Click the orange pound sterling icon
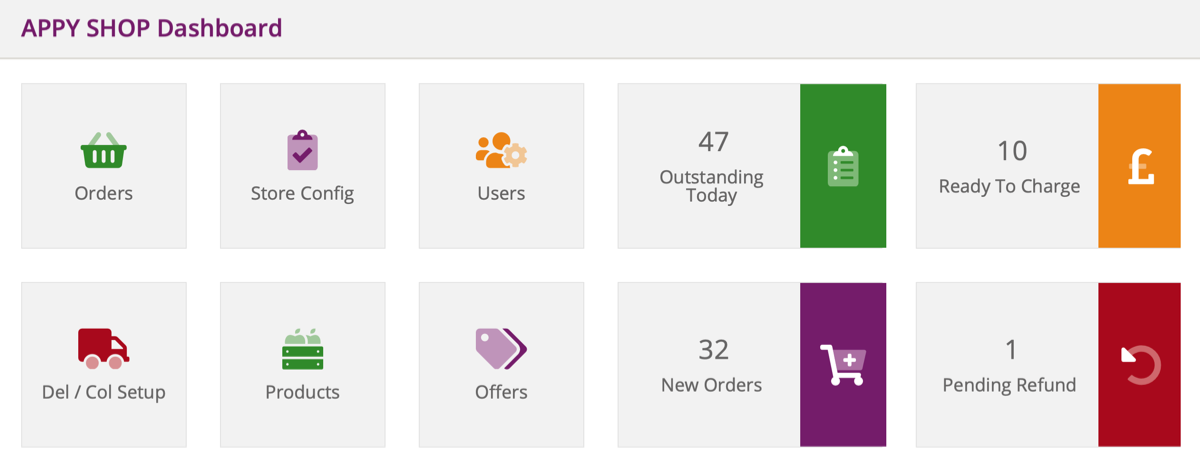The image size is (1200, 466). [x=1141, y=166]
